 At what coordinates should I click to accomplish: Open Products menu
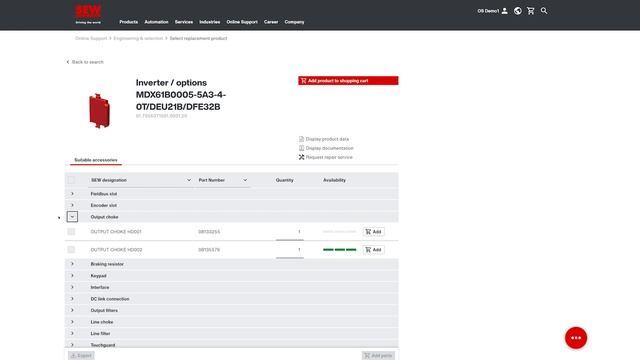(129, 22)
